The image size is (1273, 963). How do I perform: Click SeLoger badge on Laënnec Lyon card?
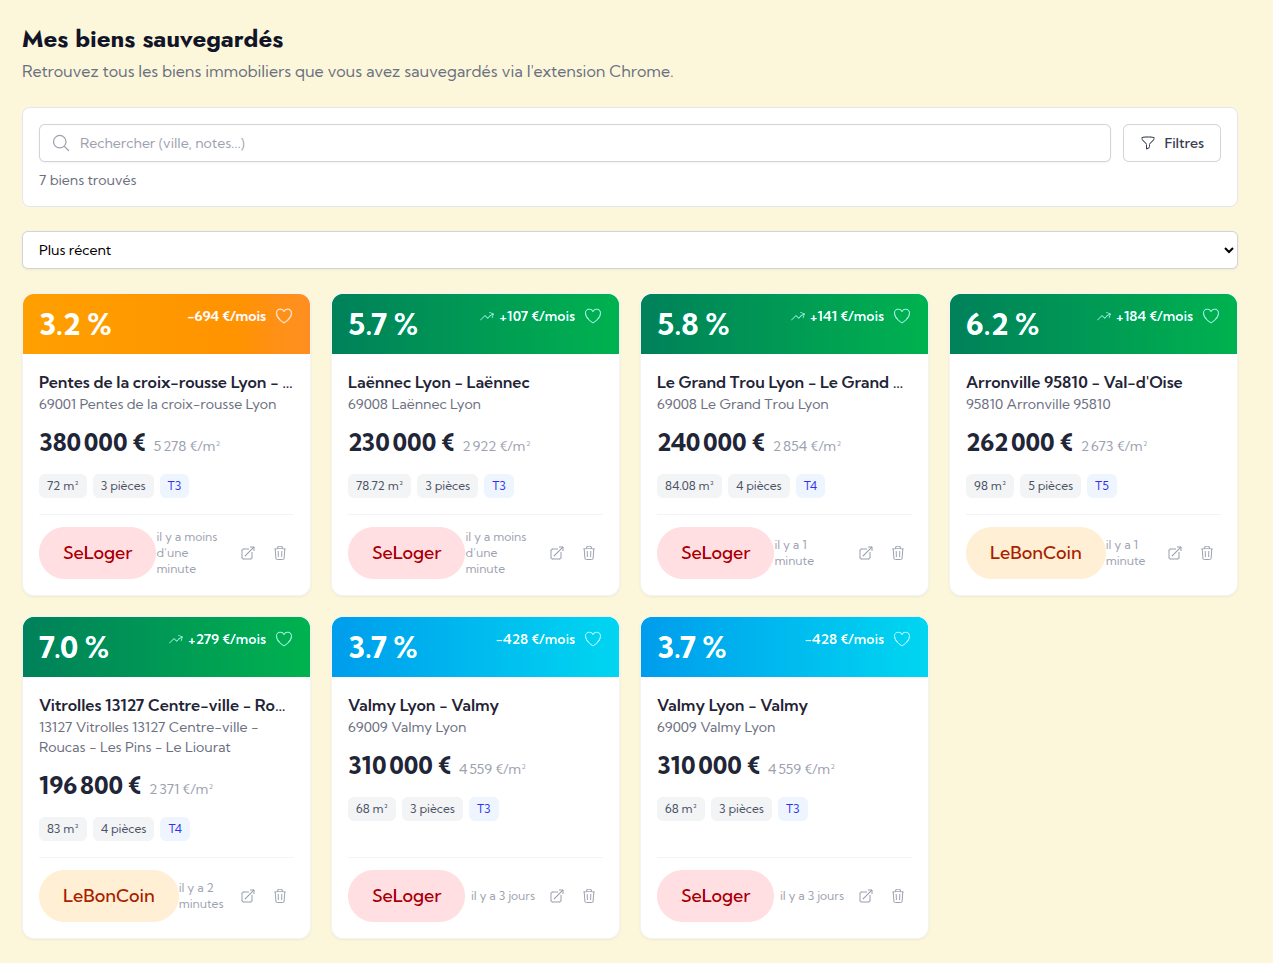(x=406, y=553)
